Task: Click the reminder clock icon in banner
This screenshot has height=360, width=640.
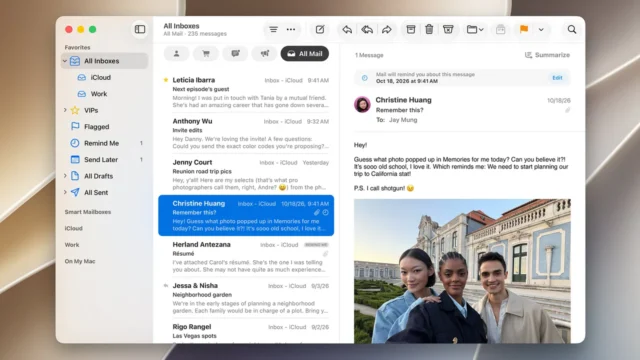Action: tap(364, 78)
